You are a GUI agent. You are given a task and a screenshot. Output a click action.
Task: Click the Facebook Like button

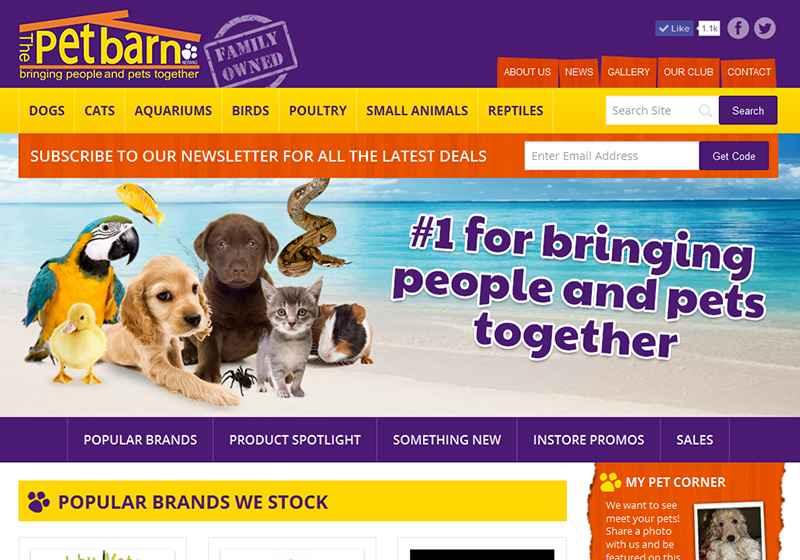click(674, 29)
